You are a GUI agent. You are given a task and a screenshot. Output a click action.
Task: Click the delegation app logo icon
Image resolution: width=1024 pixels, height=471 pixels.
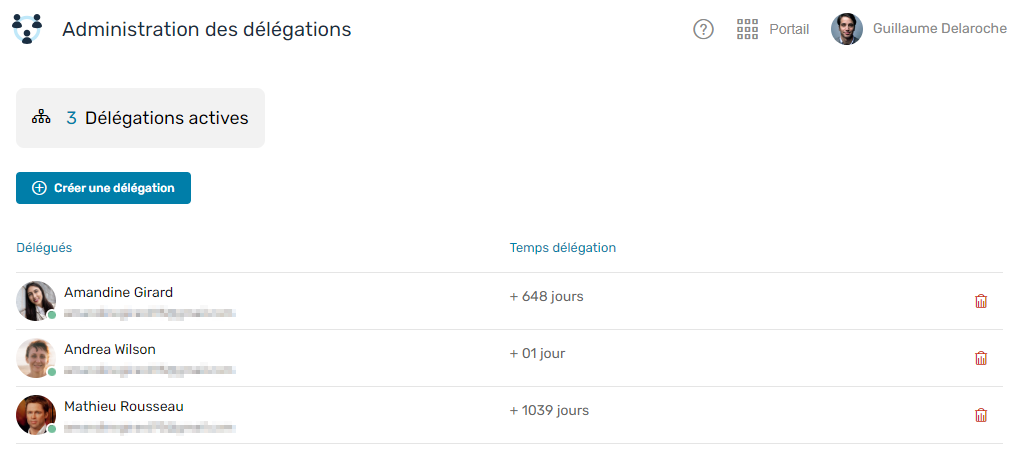(27, 29)
